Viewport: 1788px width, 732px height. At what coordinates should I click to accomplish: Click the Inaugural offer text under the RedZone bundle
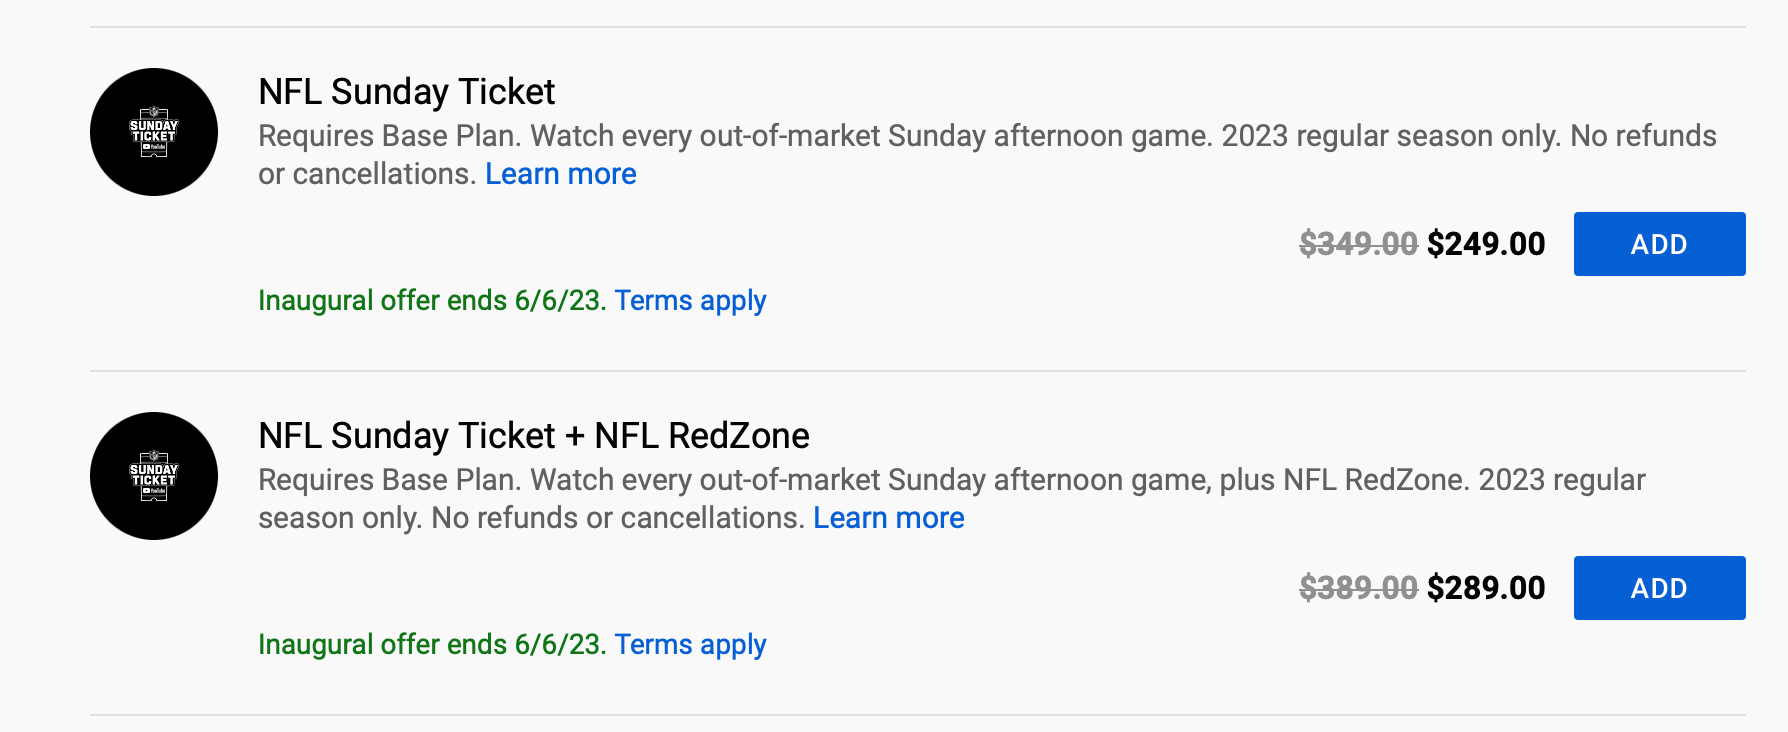[x=431, y=645]
